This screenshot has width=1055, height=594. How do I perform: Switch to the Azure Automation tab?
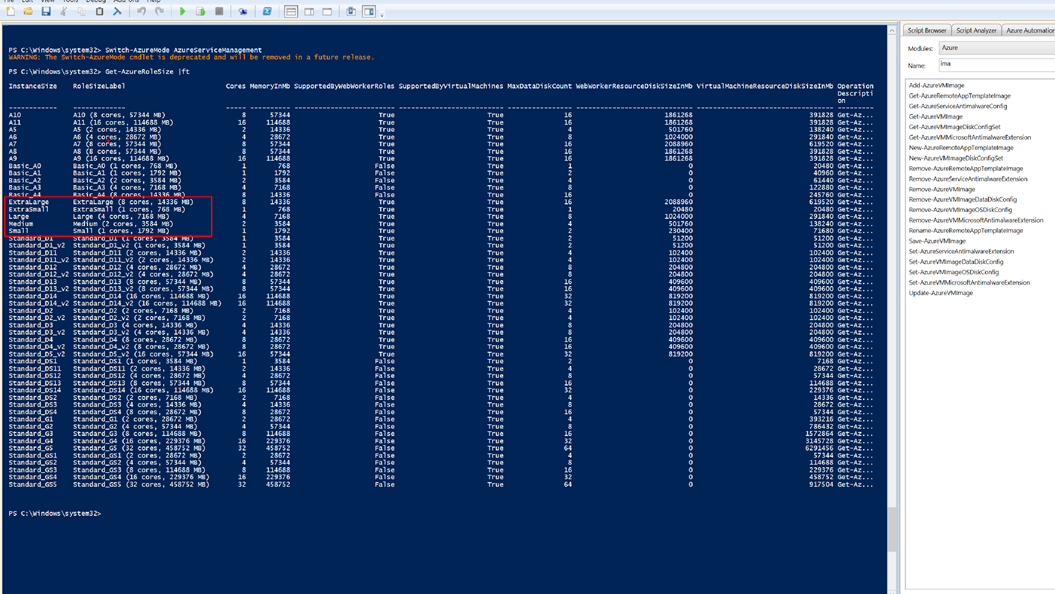pyautogui.click(x=1029, y=30)
